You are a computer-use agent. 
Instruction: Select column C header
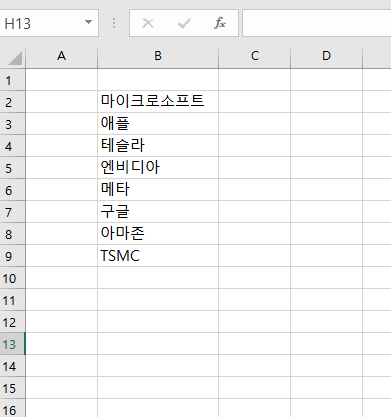[255, 56]
